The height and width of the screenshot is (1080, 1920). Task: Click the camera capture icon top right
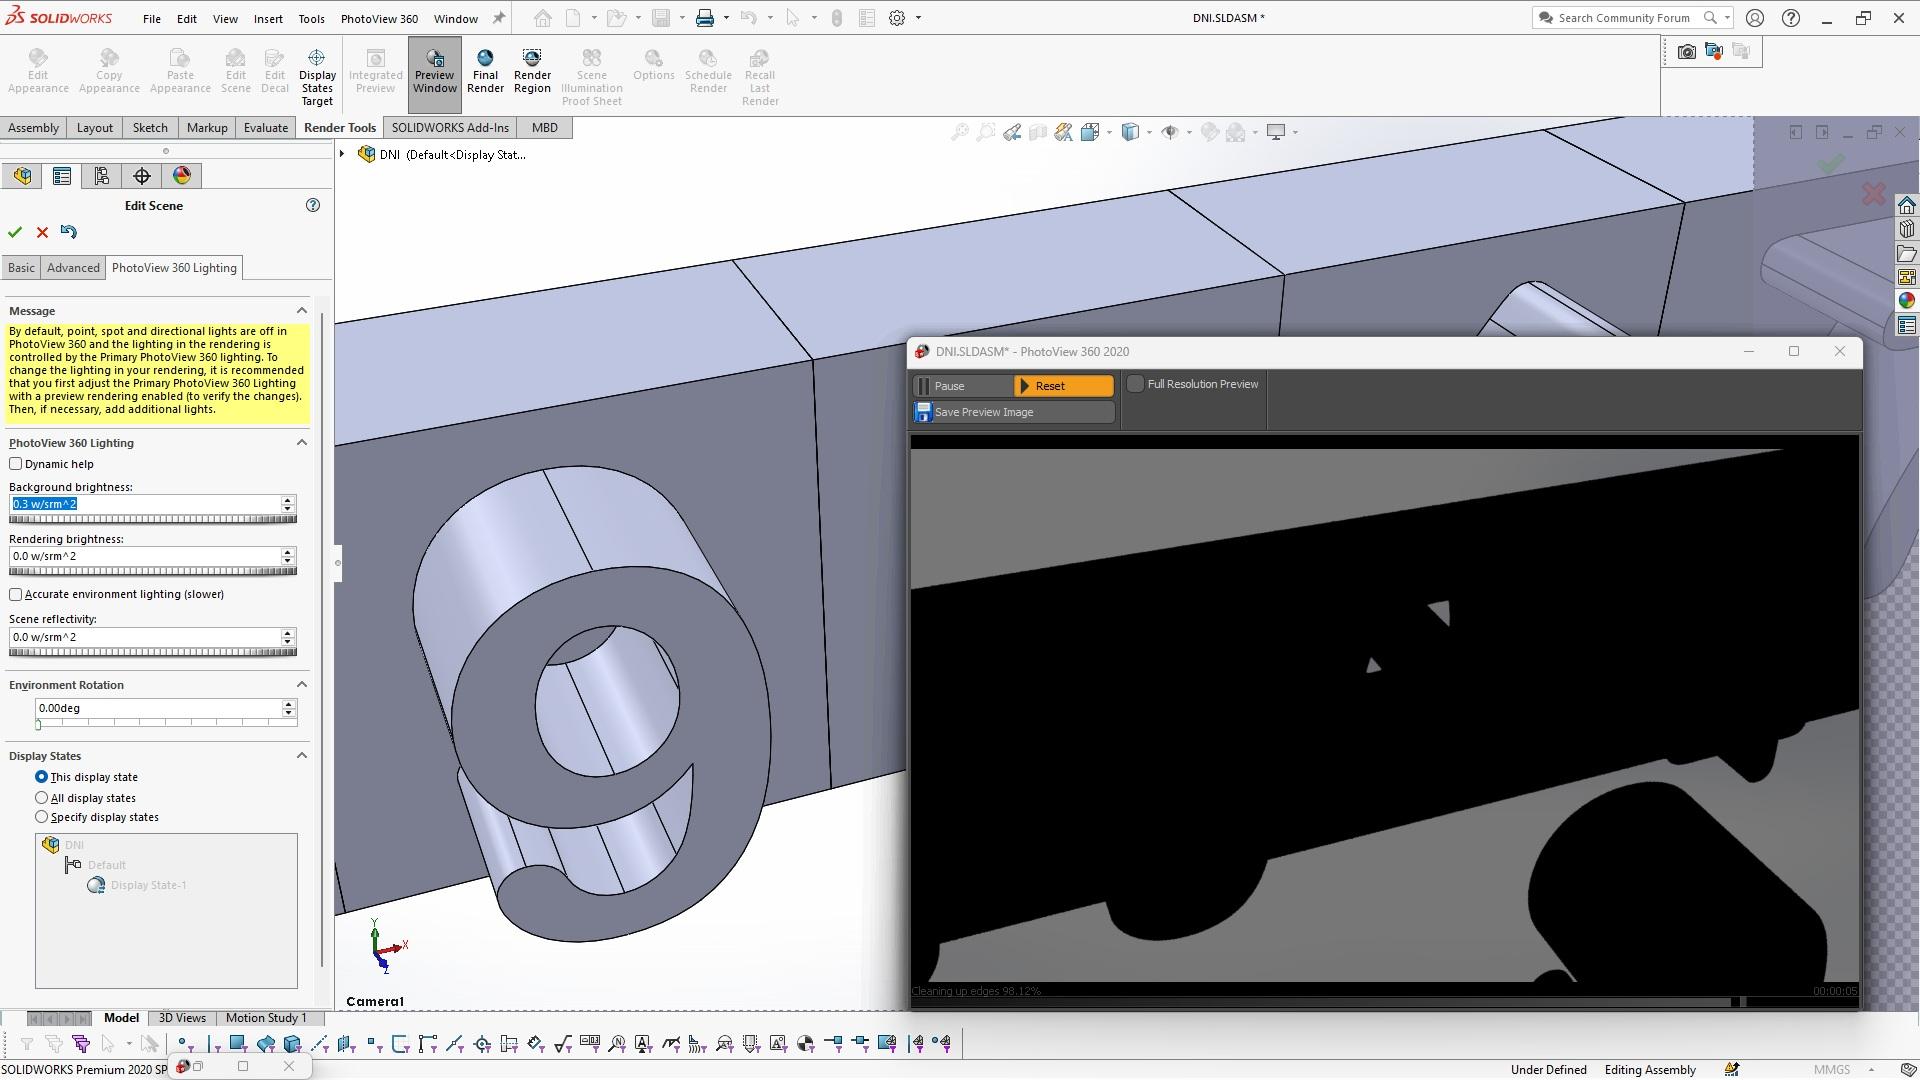click(1687, 51)
